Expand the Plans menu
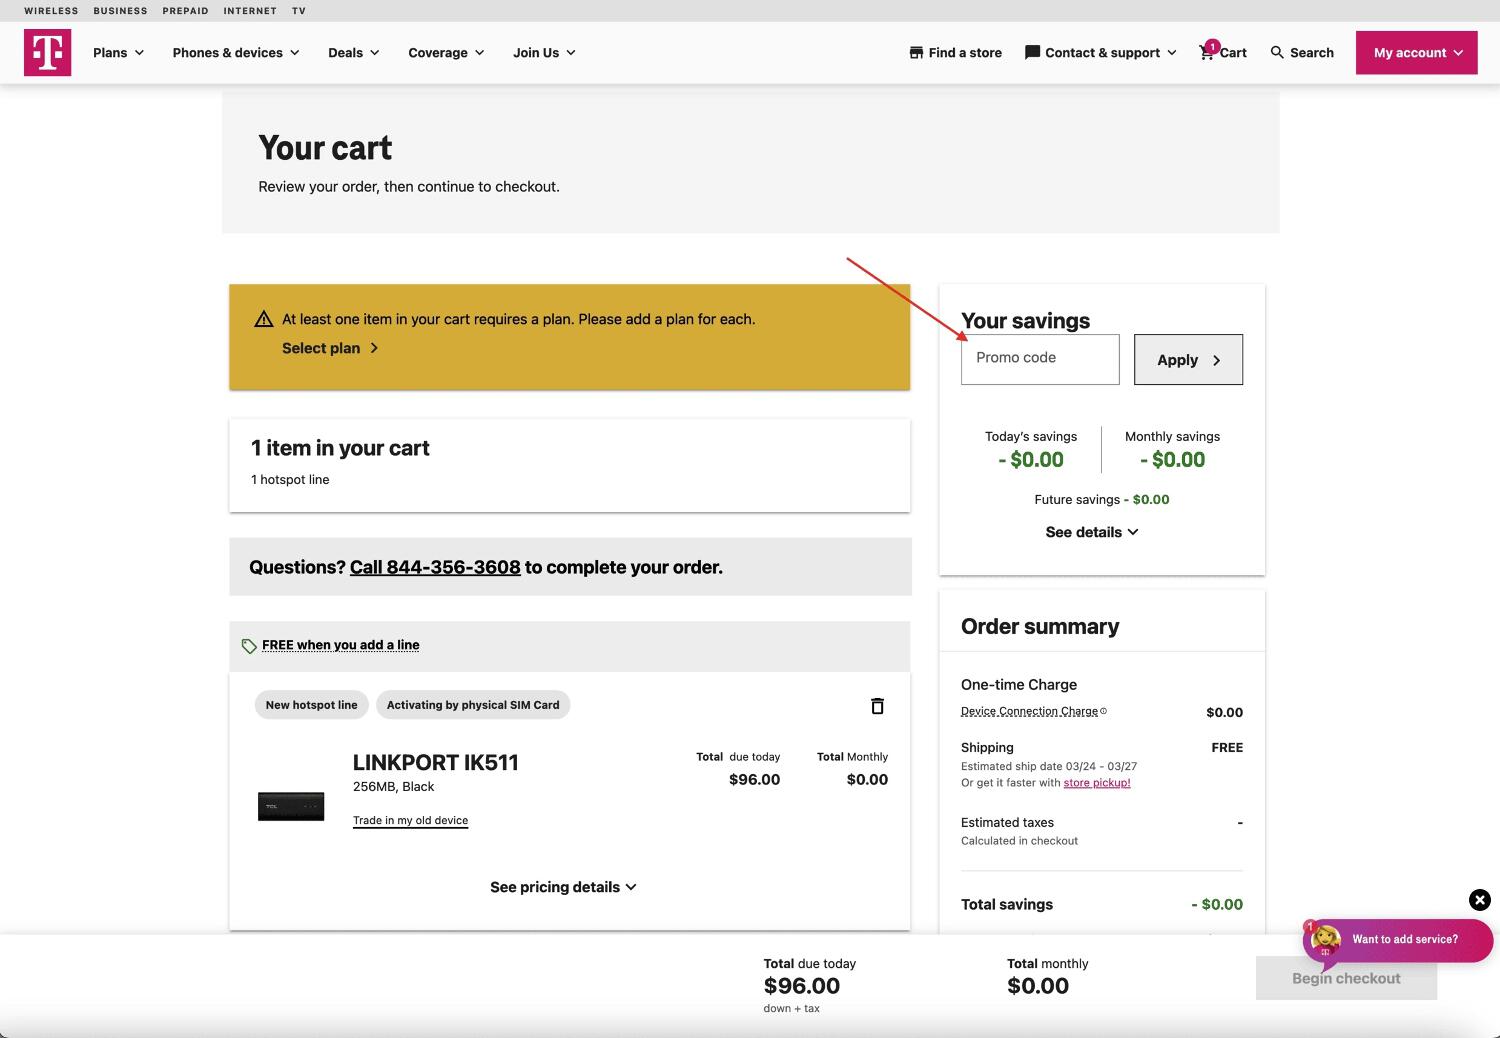The height and width of the screenshot is (1038, 1500). click(118, 52)
